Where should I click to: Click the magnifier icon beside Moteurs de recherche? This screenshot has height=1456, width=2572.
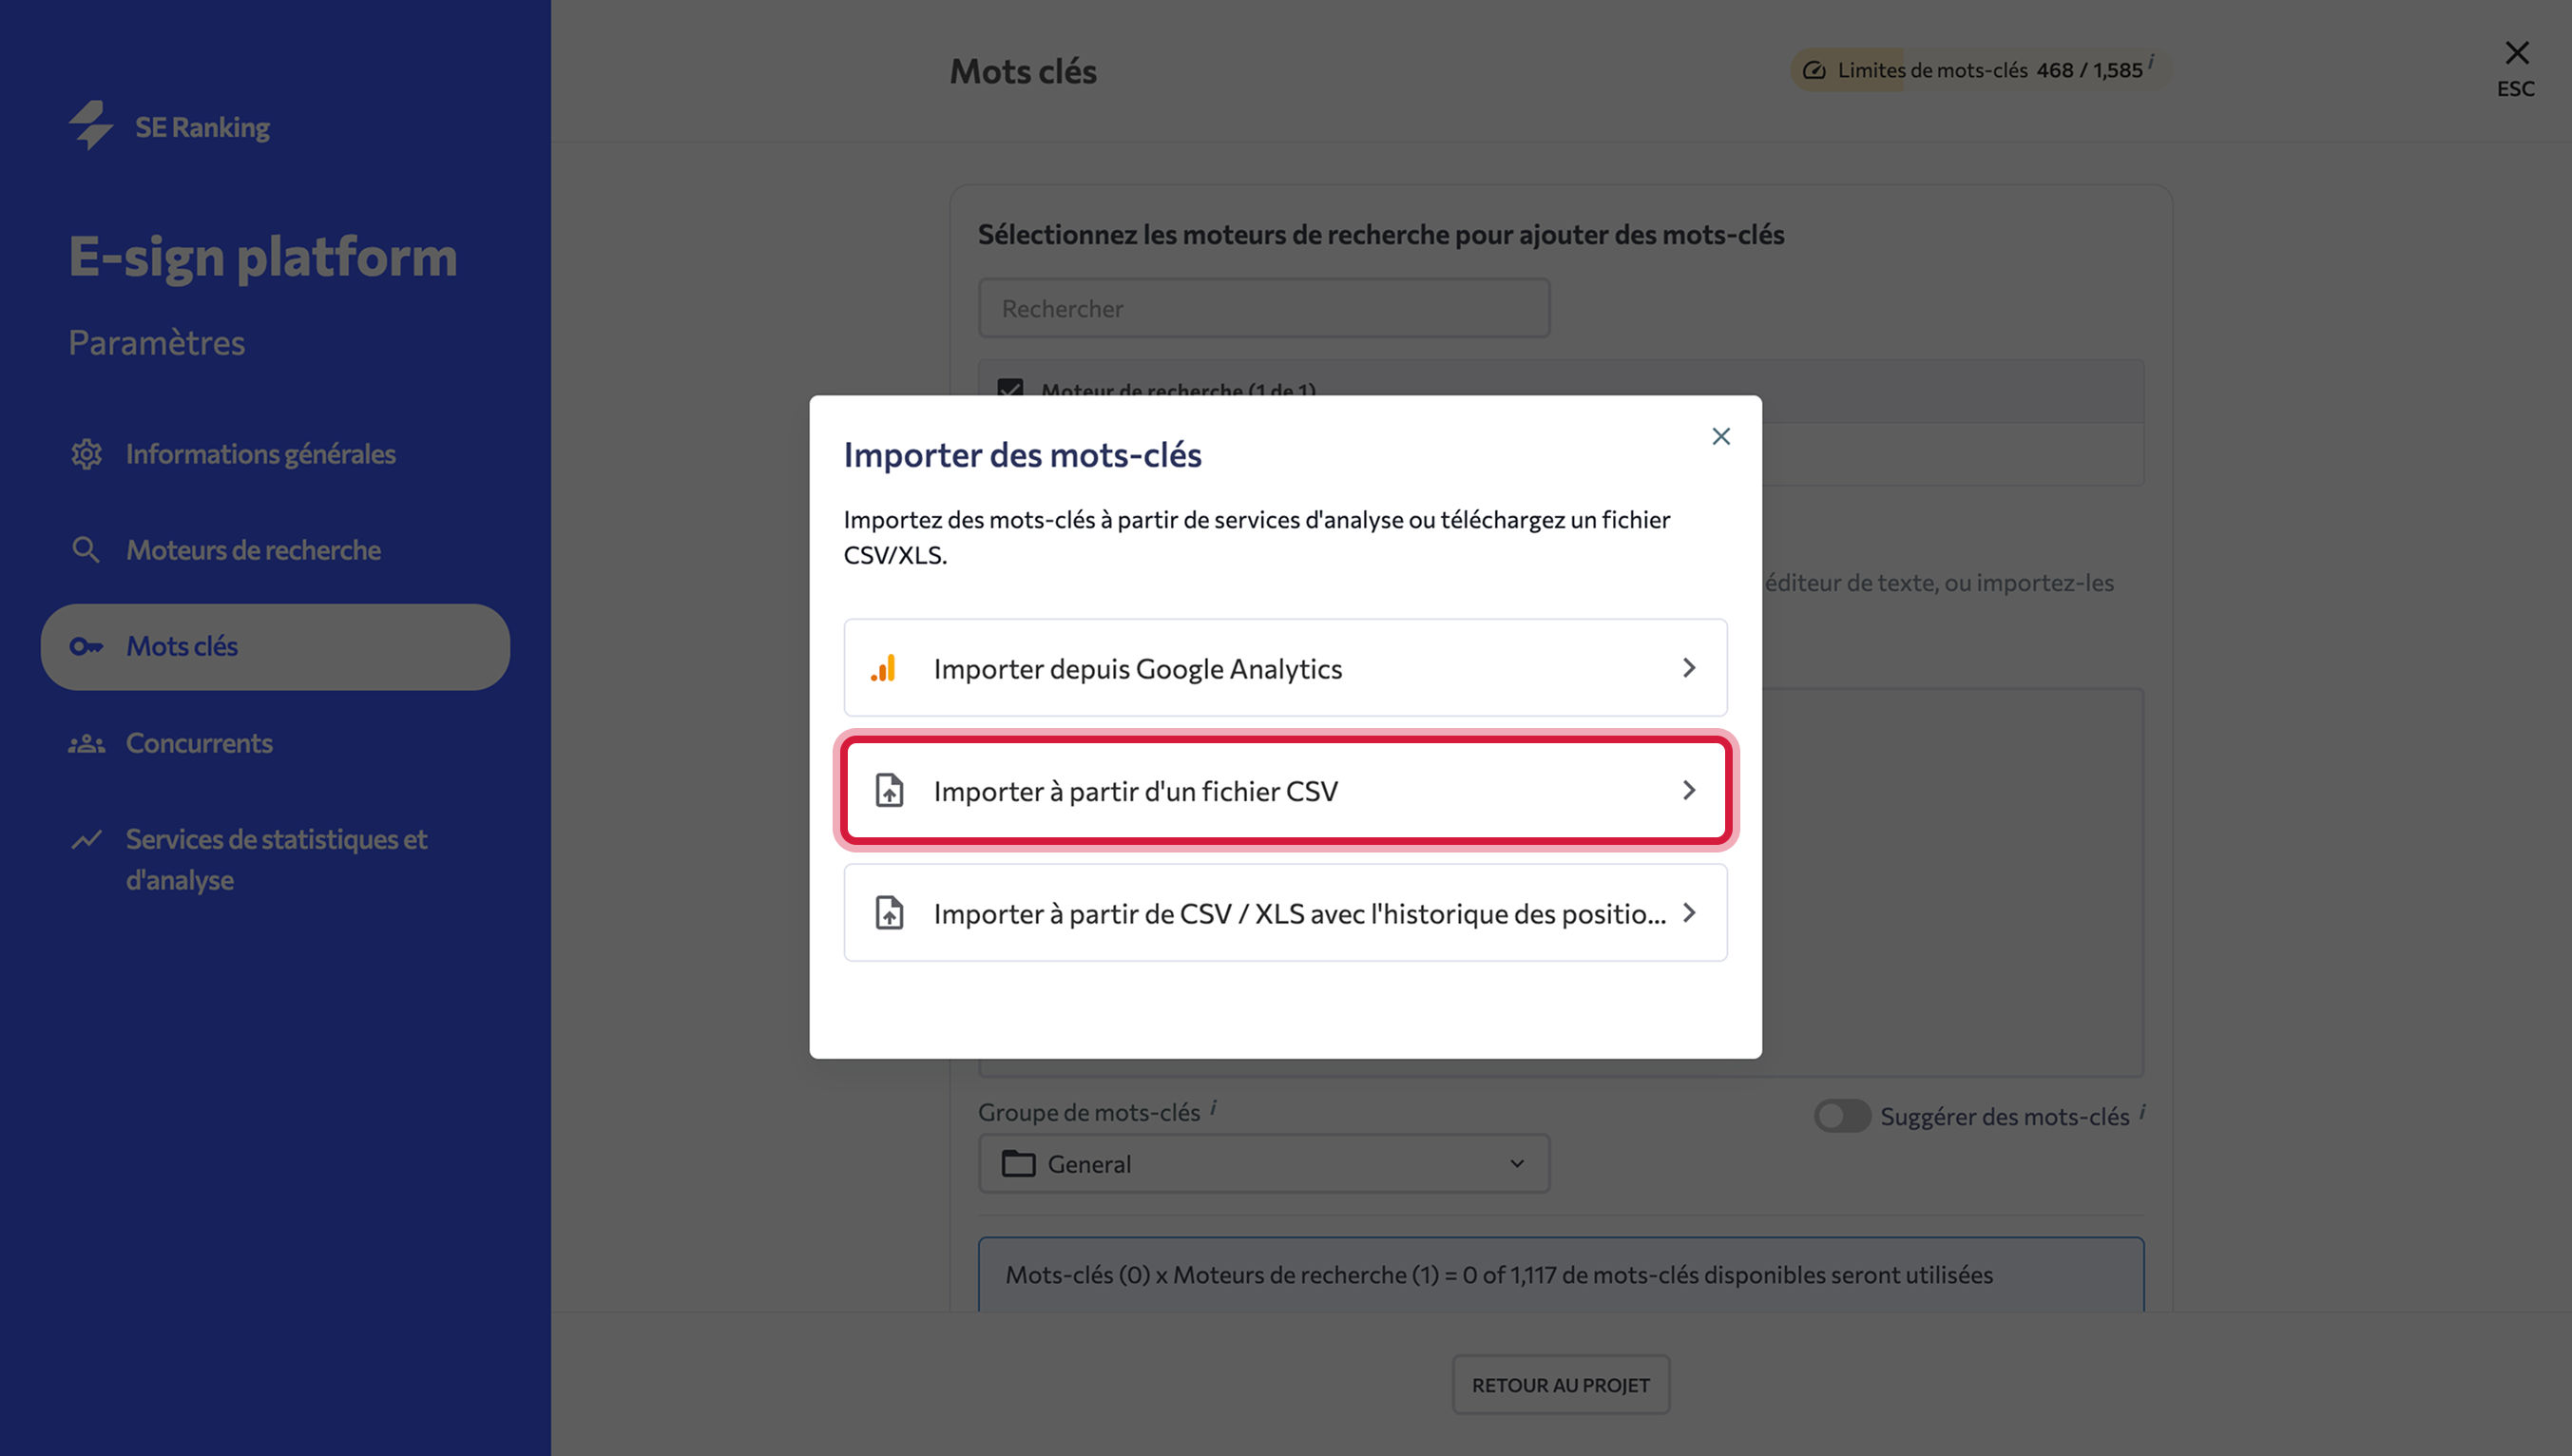[86, 550]
